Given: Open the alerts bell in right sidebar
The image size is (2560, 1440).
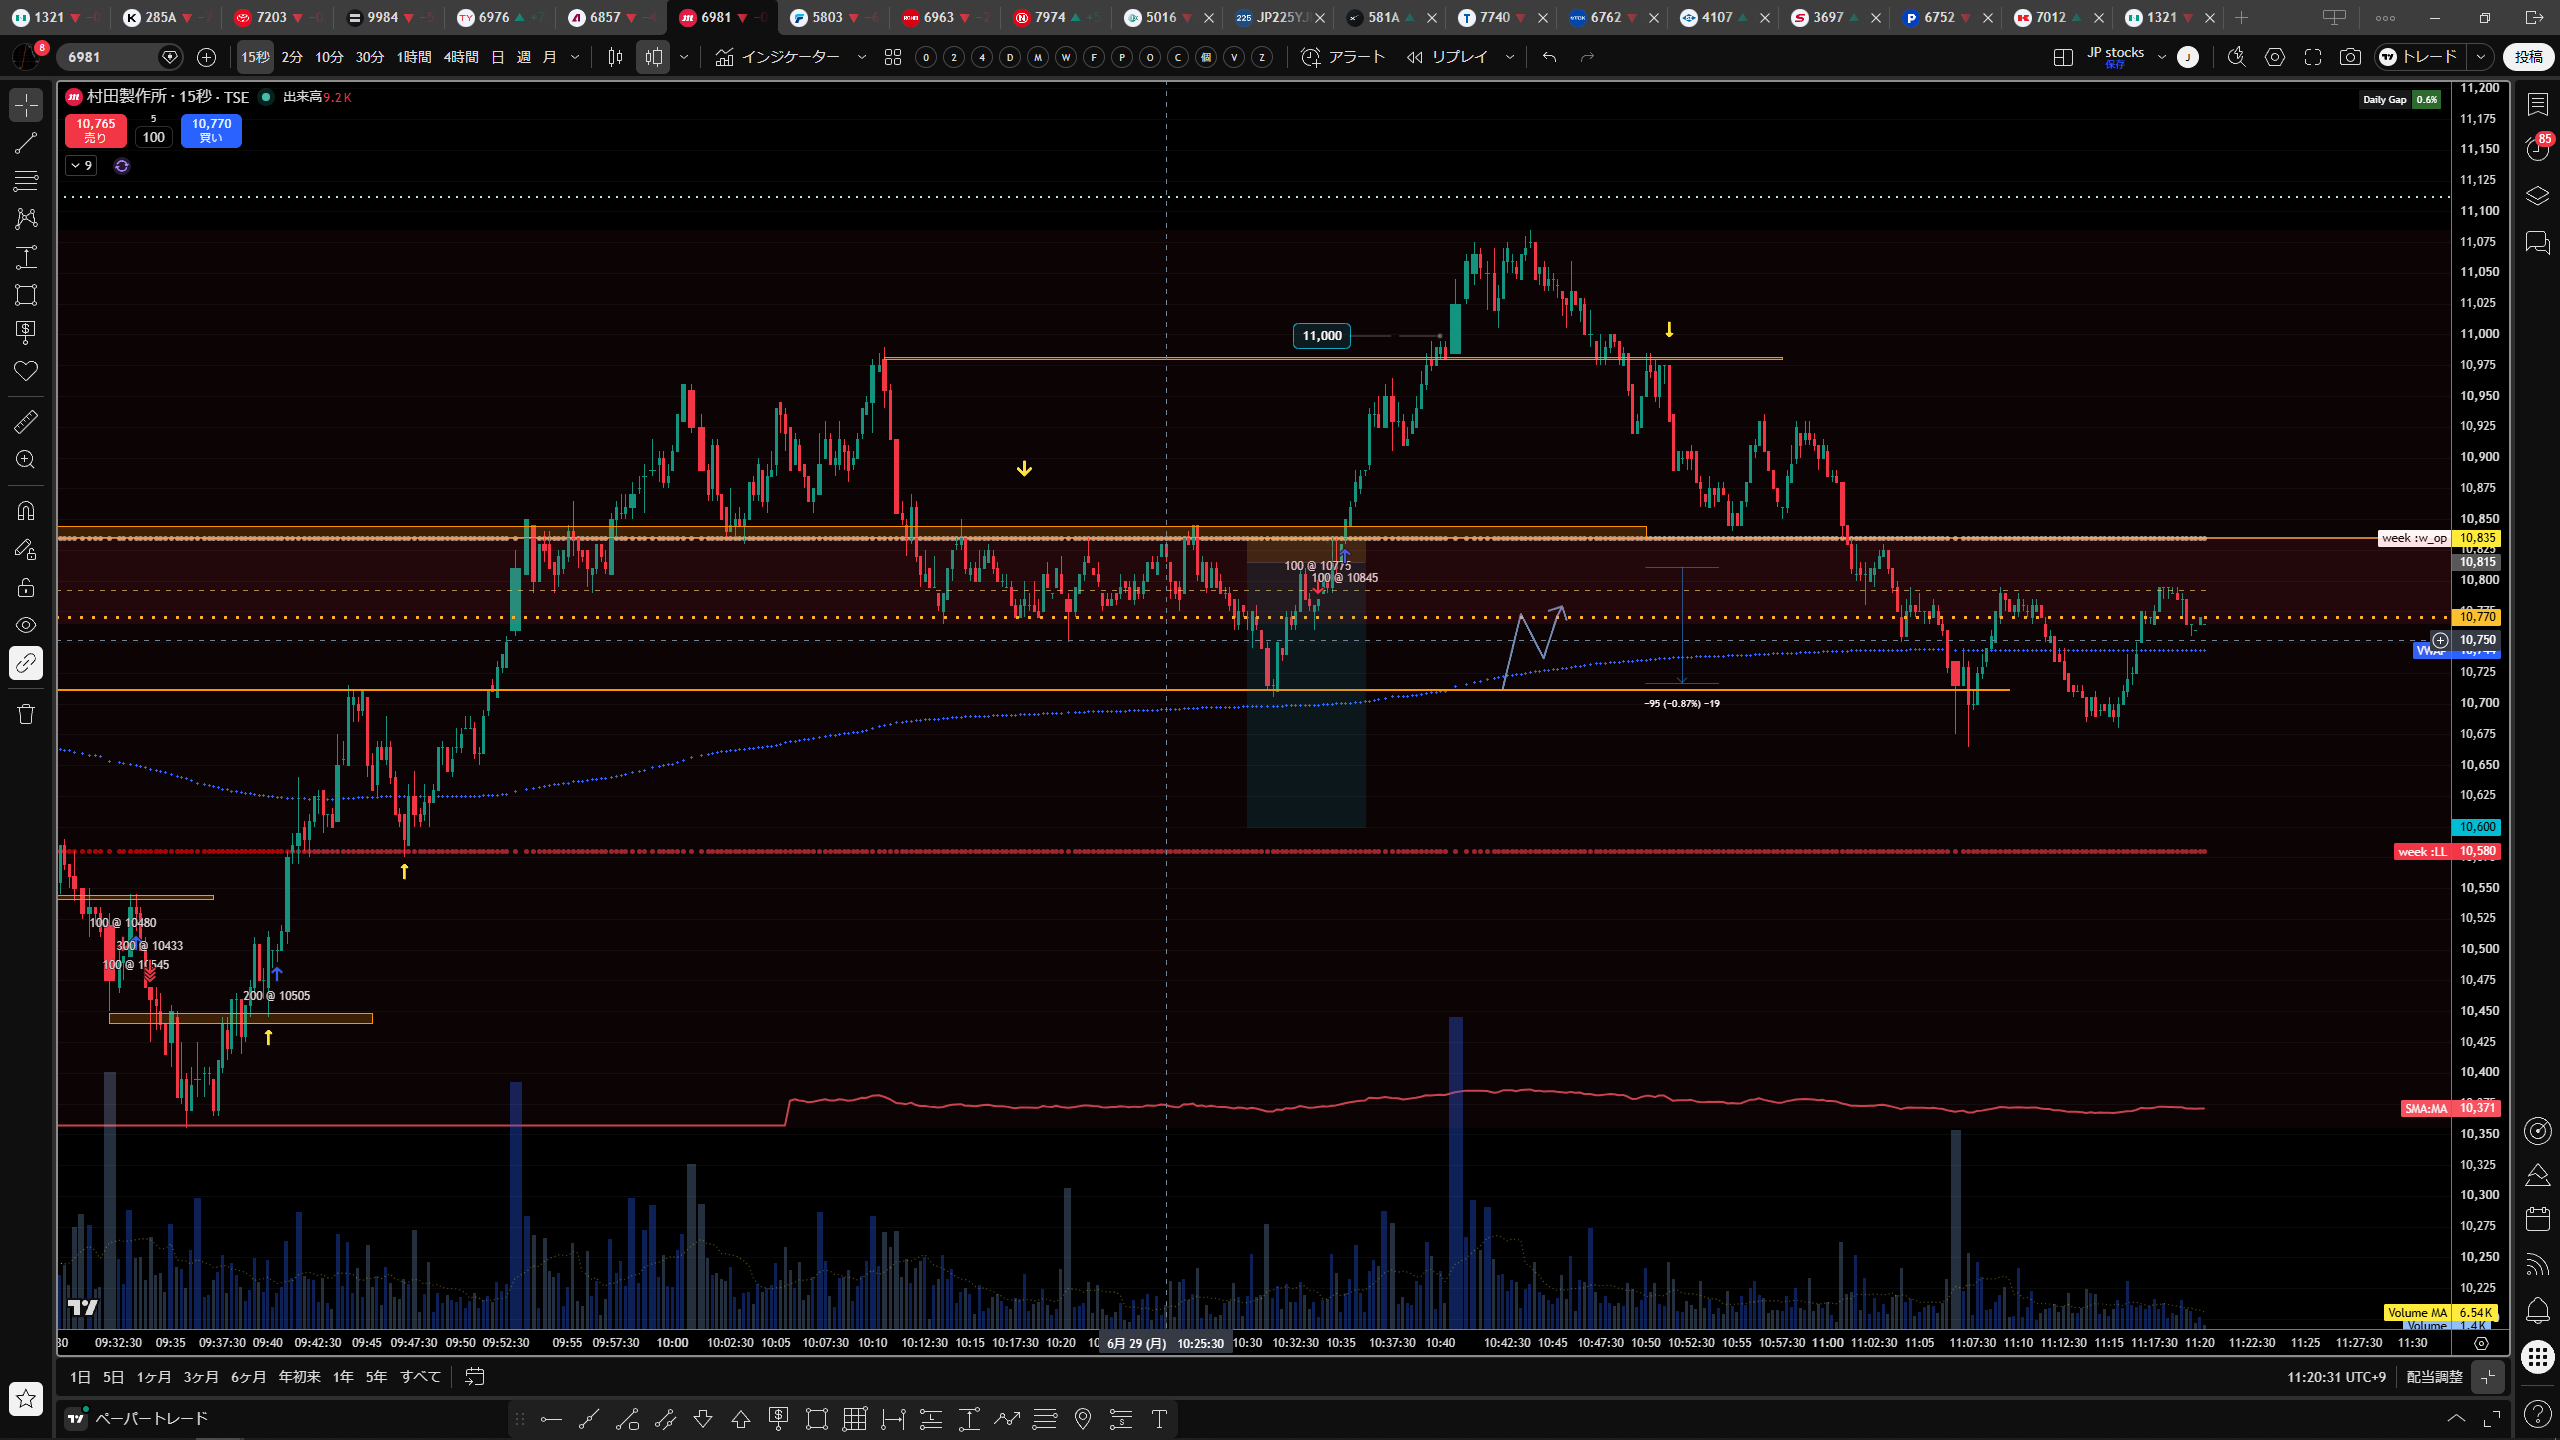Looking at the screenshot, I should point(2537,1310).
